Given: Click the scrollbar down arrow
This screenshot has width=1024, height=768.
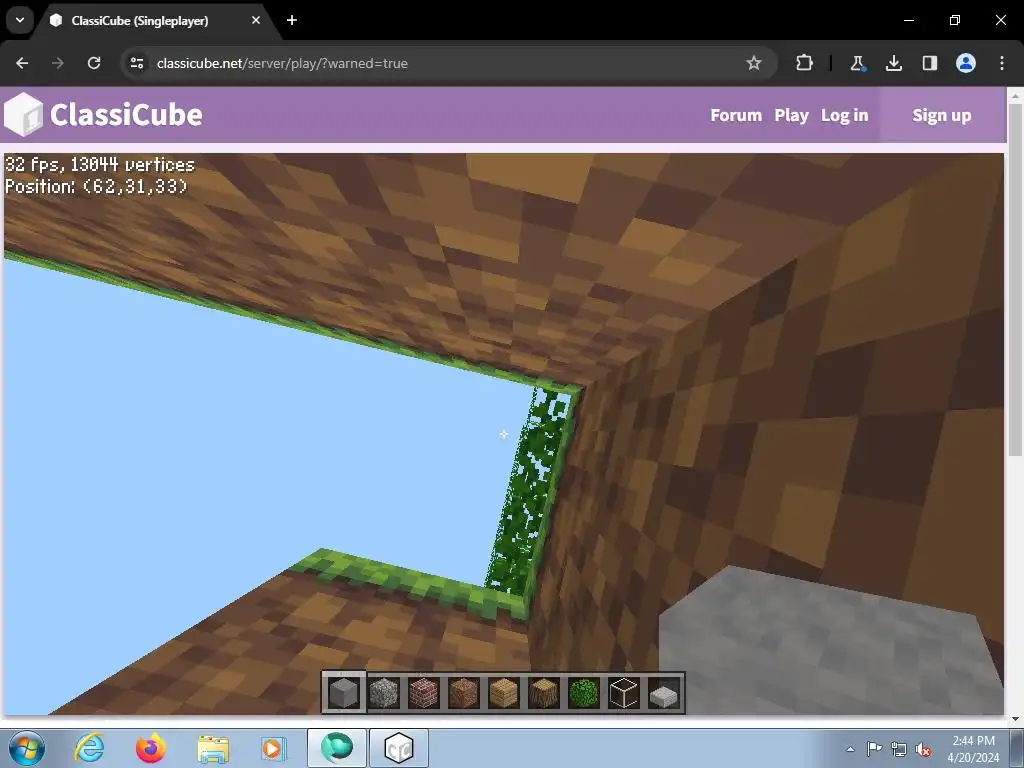Looking at the screenshot, I should pyautogui.click(x=1014, y=718).
